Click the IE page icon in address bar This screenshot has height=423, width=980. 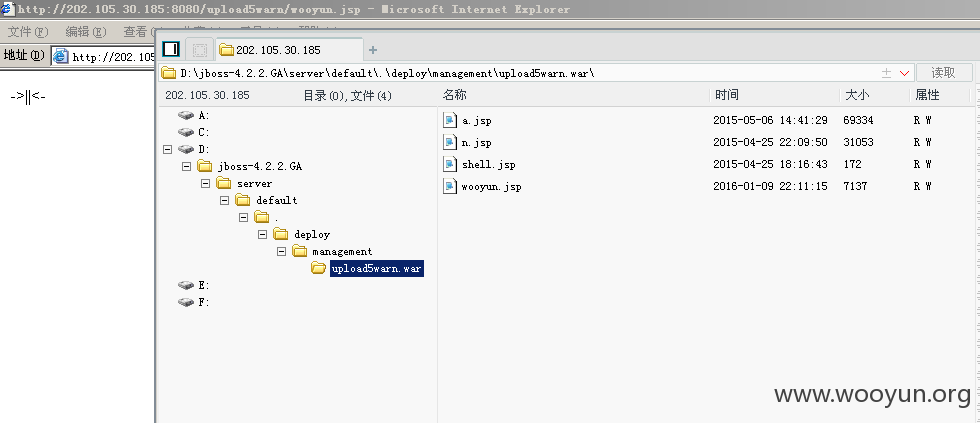61,56
